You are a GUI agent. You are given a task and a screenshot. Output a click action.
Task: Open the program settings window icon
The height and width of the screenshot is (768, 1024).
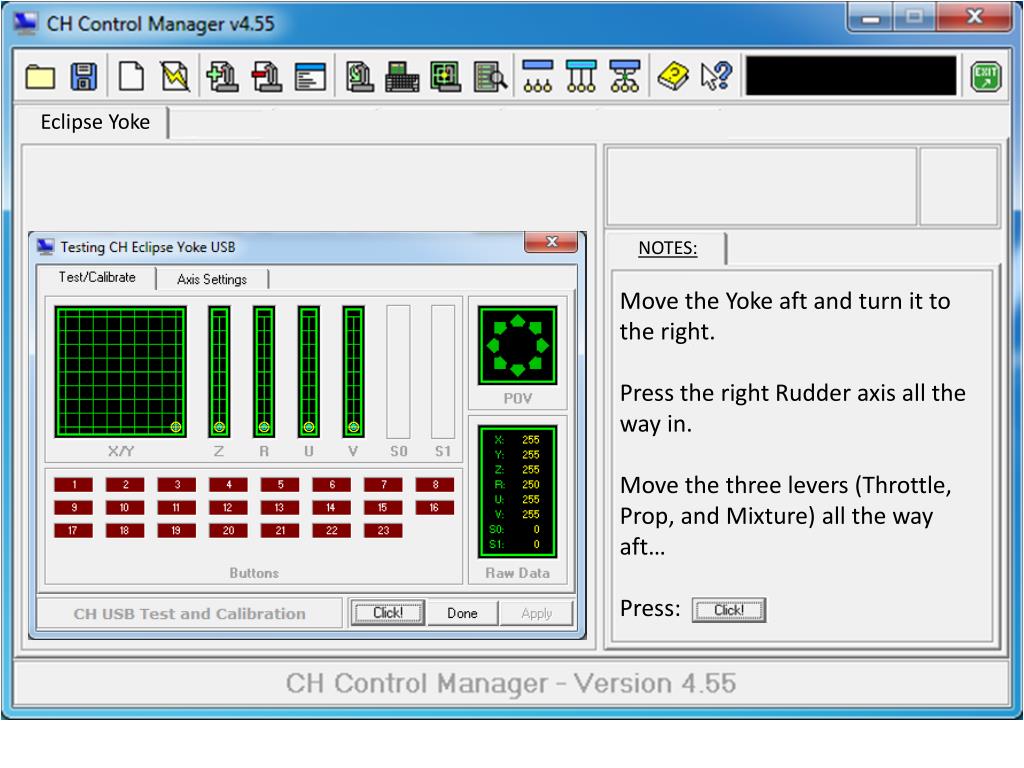pyautogui.click(x=310, y=77)
